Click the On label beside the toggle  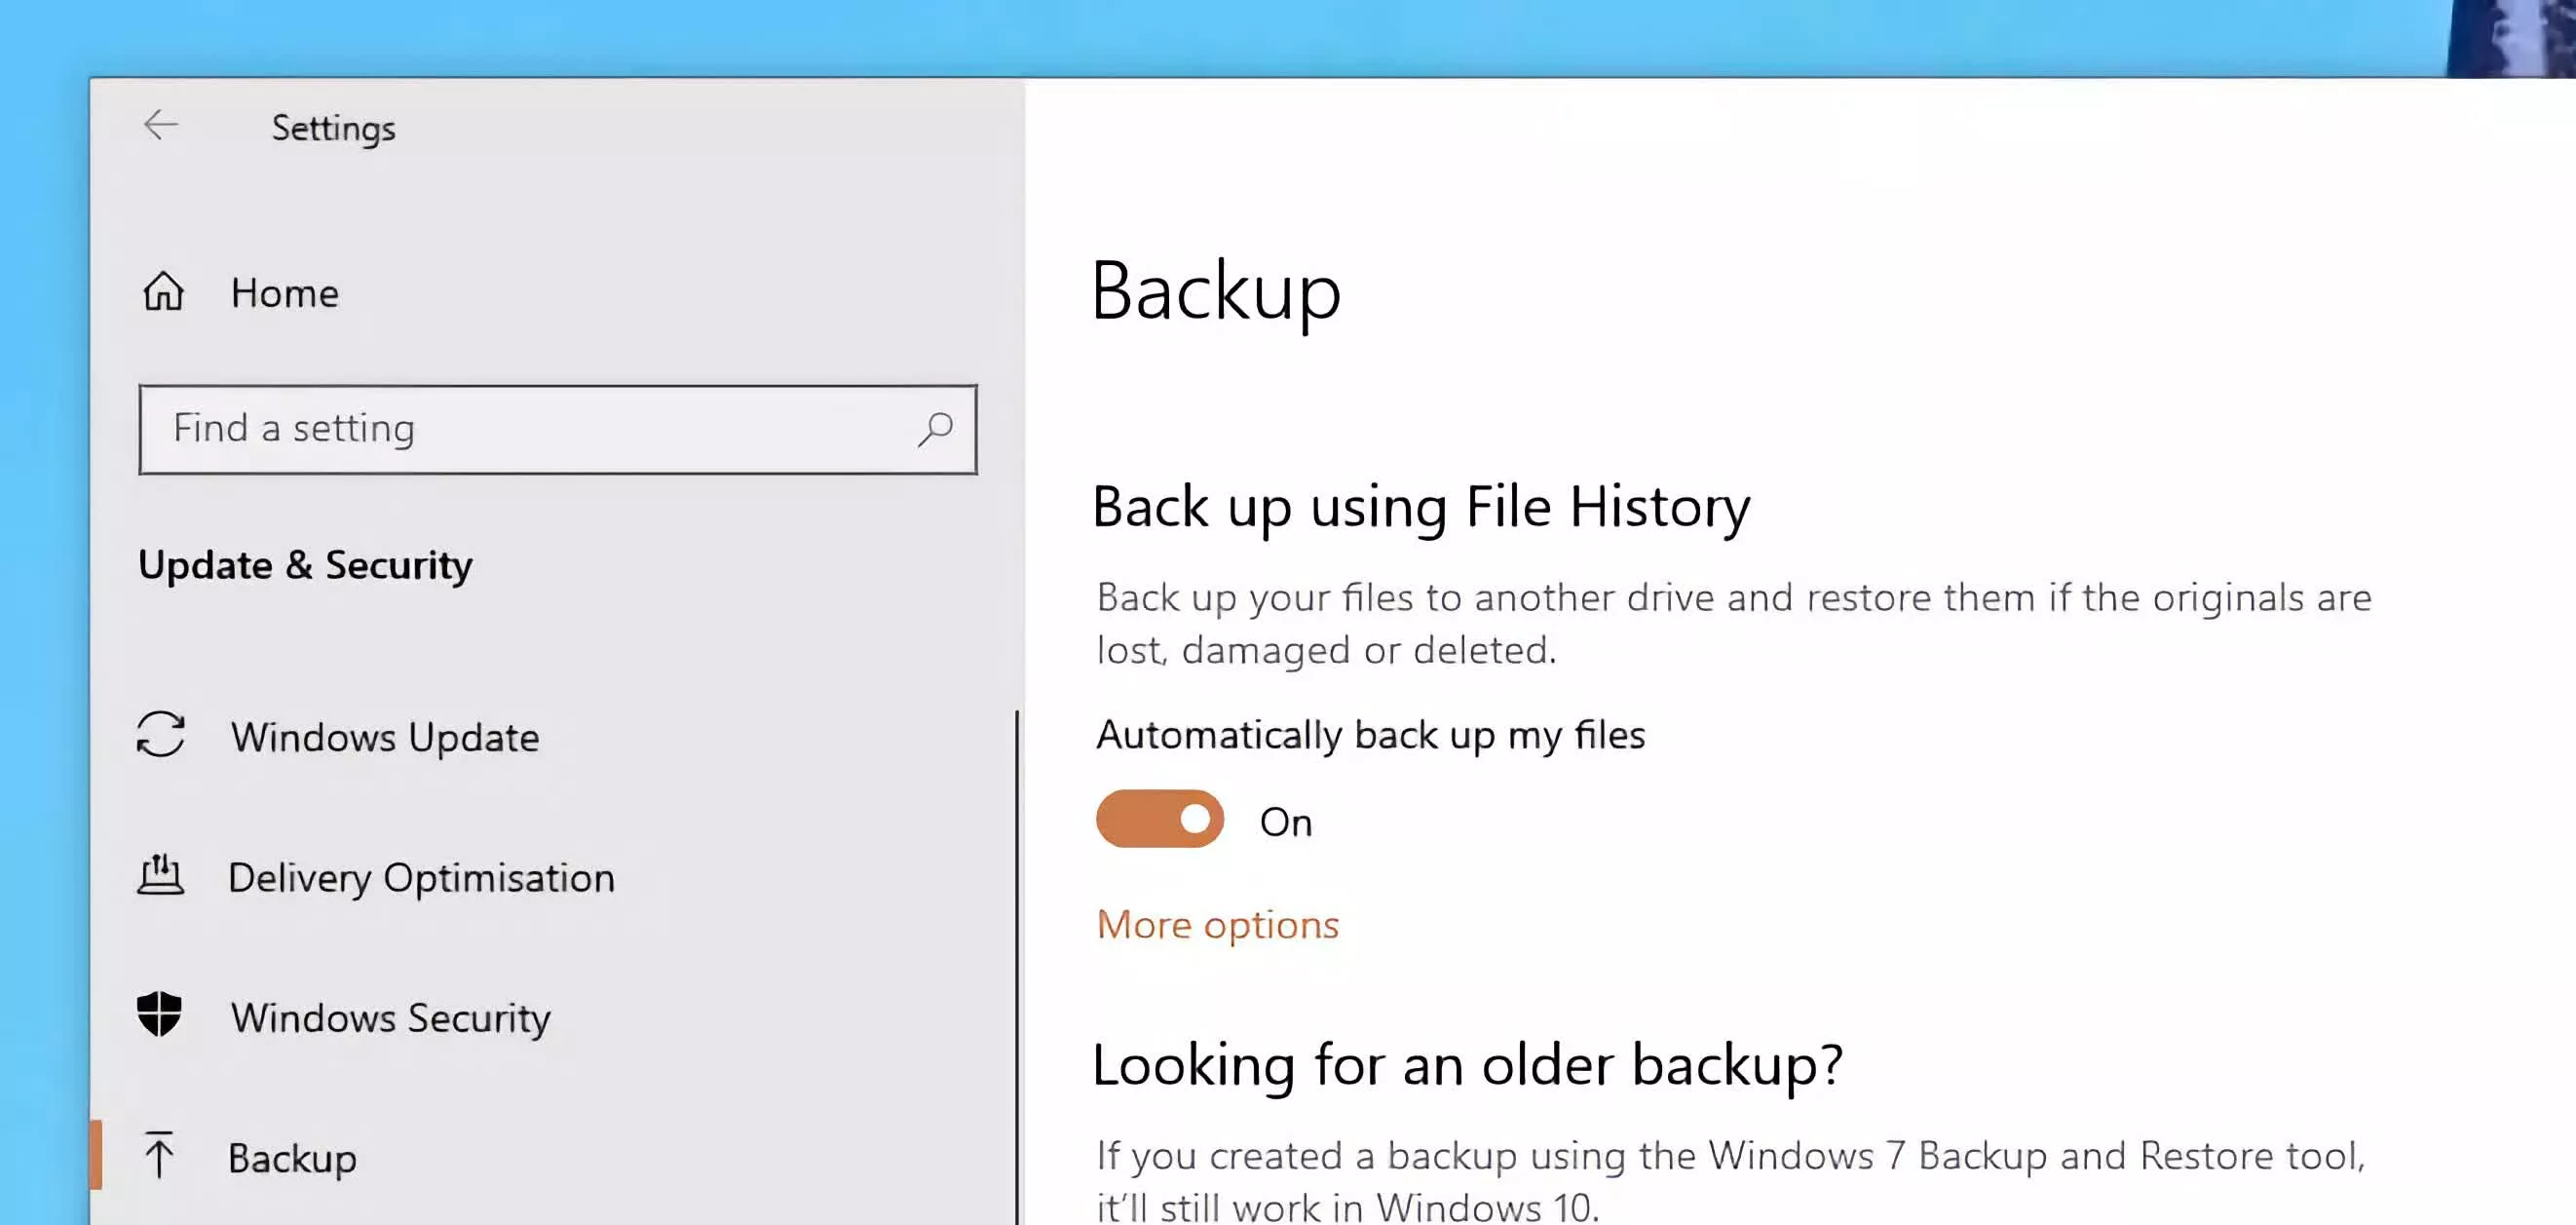point(1285,822)
